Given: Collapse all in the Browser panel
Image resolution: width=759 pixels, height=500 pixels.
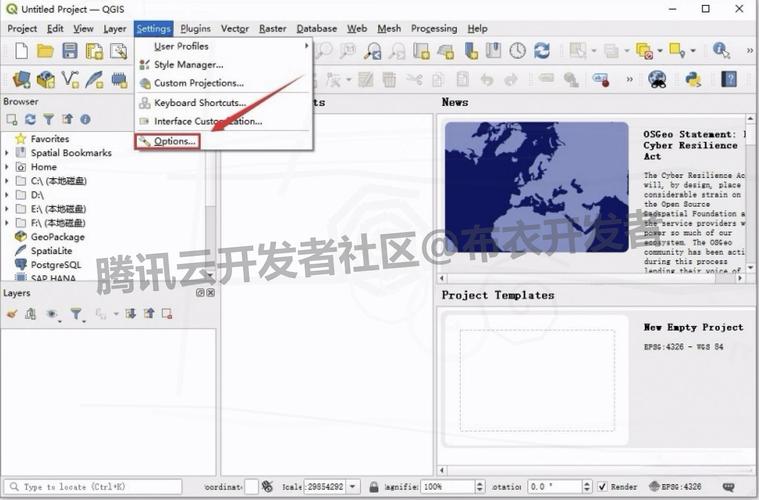Looking at the screenshot, I should [x=67, y=119].
